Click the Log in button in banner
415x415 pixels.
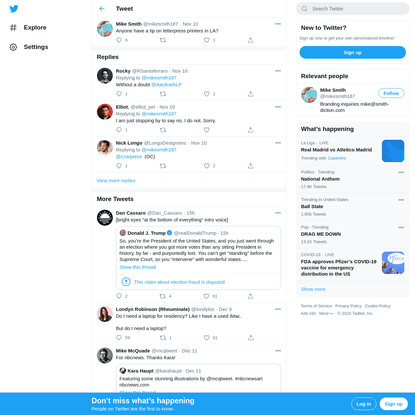pyautogui.click(x=364, y=404)
